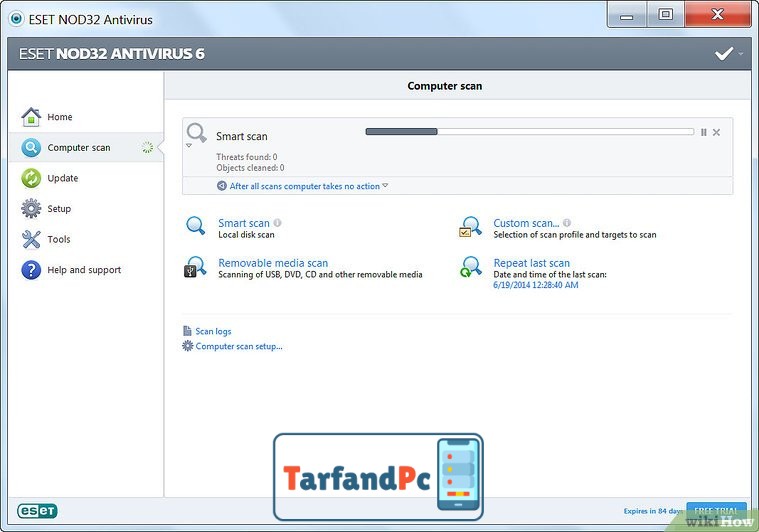Click the Computer scan heading
This screenshot has width=759, height=532.
pyautogui.click(x=444, y=86)
